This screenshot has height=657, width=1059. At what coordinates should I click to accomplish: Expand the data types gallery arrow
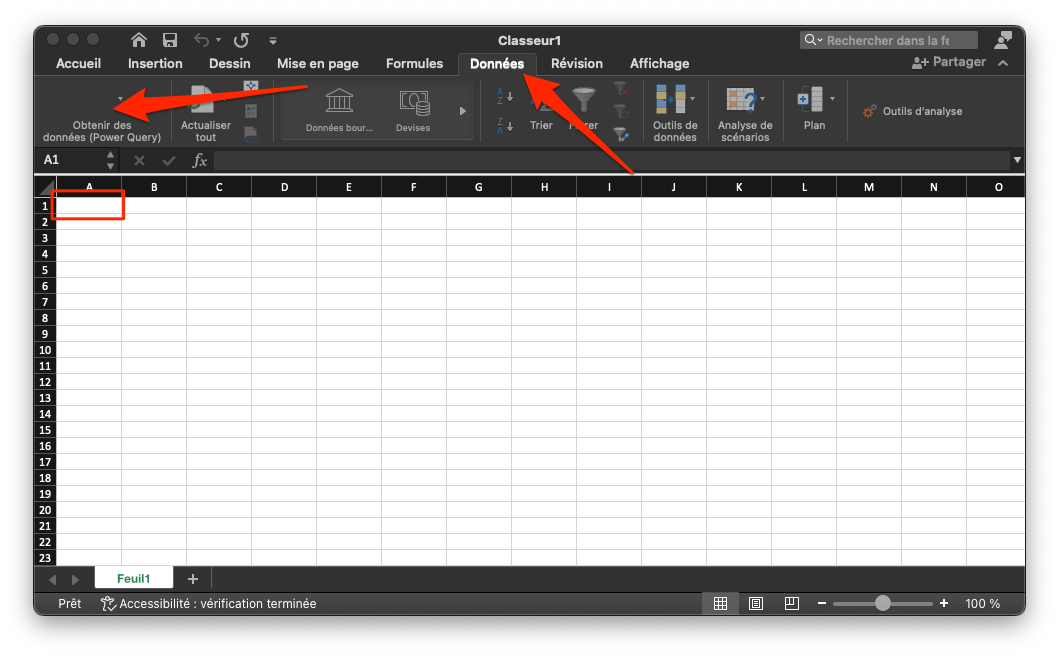click(463, 111)
